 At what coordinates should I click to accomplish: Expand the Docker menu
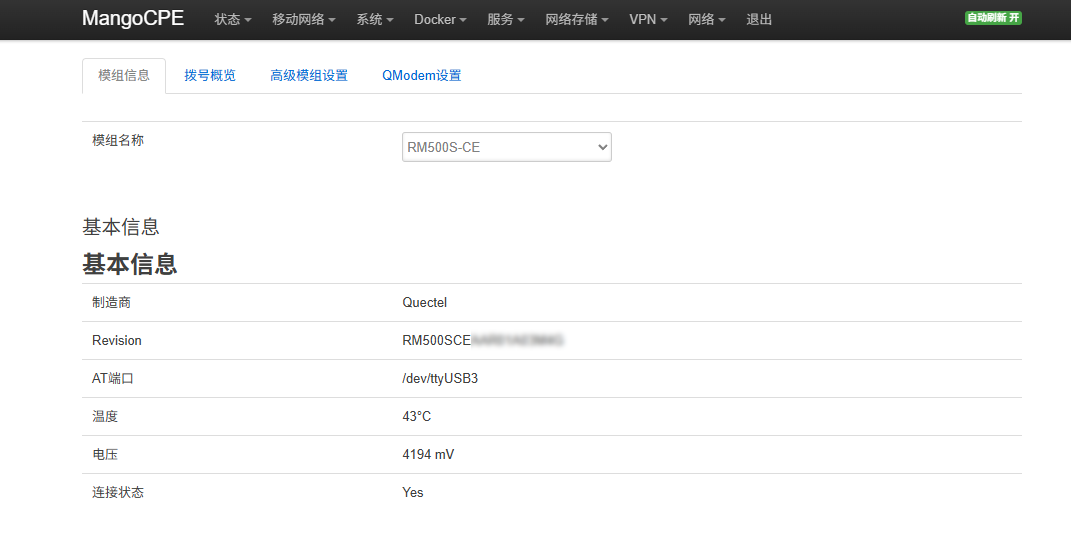[x=440, y=20]
